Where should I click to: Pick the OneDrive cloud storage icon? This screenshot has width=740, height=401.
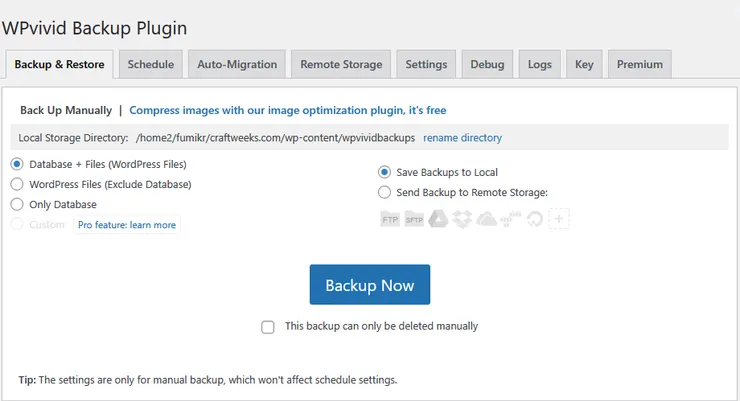click(x=487, y=219)
